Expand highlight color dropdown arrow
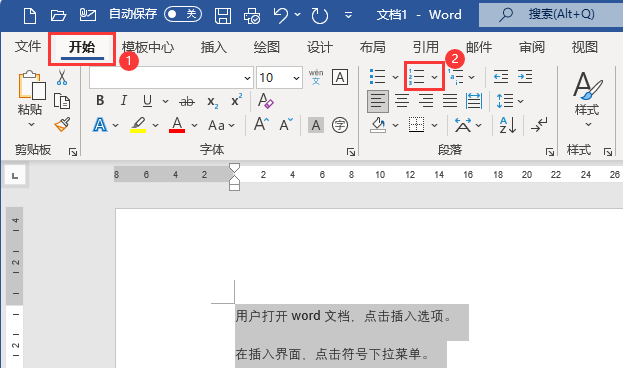Image resolution: width=623 pixels, height=368 pixels. point(156,125)
